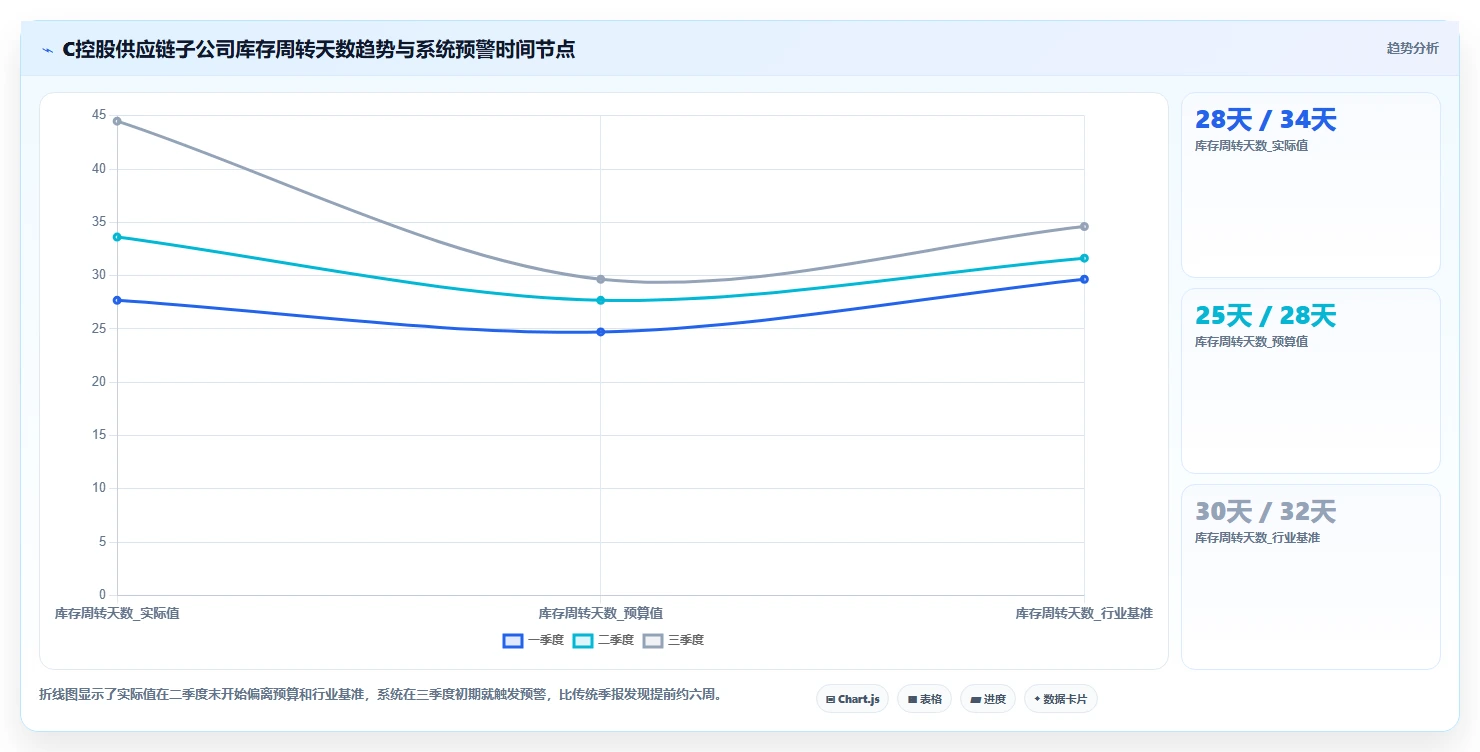Click 二季度 data point at 库存周转天数_预算值
This screenshot has height=752, width=1480.
point(600,300)
